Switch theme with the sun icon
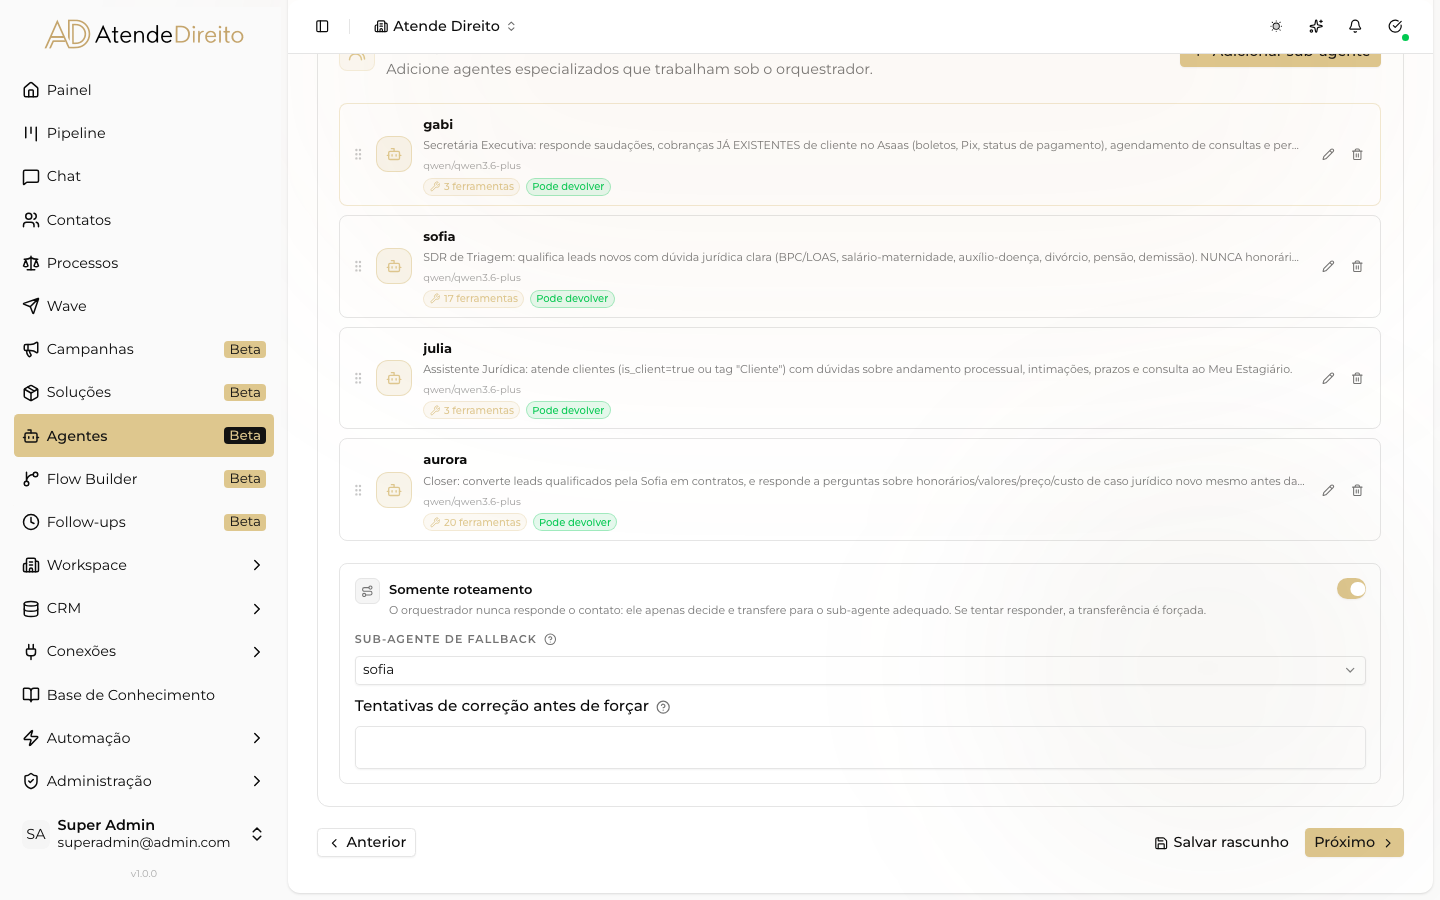 (x=1276, y=26)
